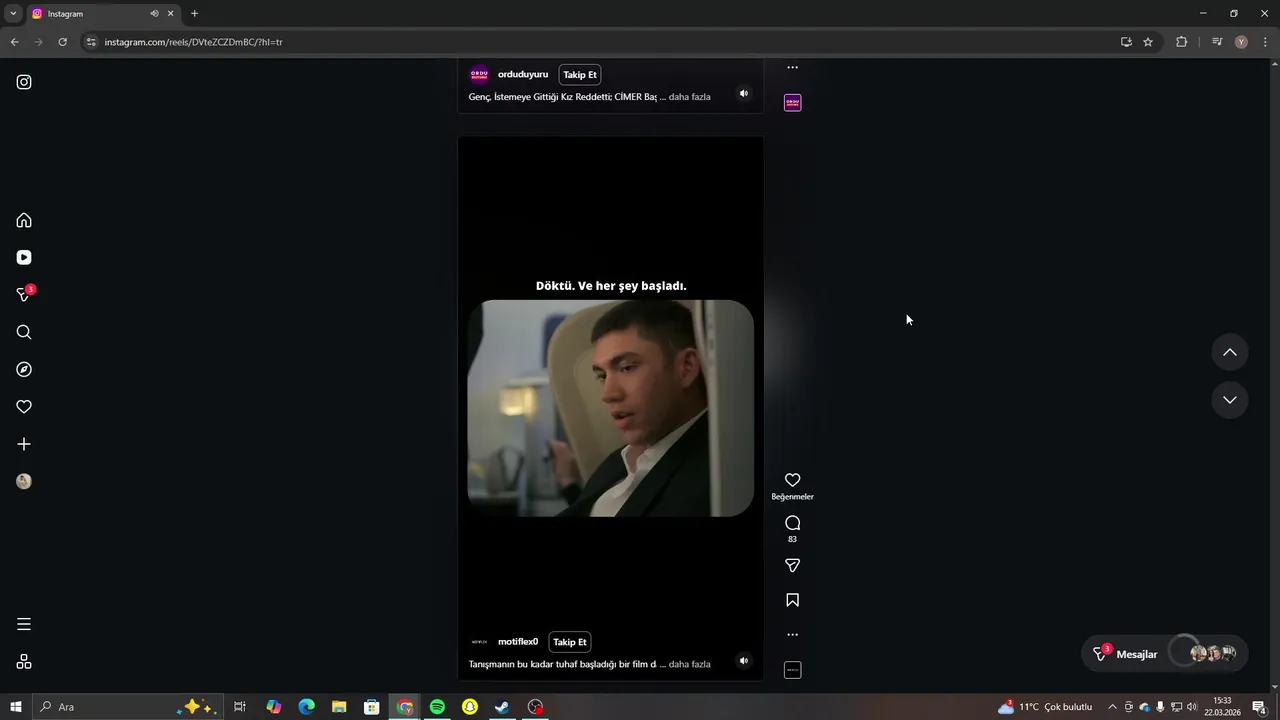Reload the Instagram page
Image resolution: width=1280 pixels, height=720 pixels.
[62, 42]
